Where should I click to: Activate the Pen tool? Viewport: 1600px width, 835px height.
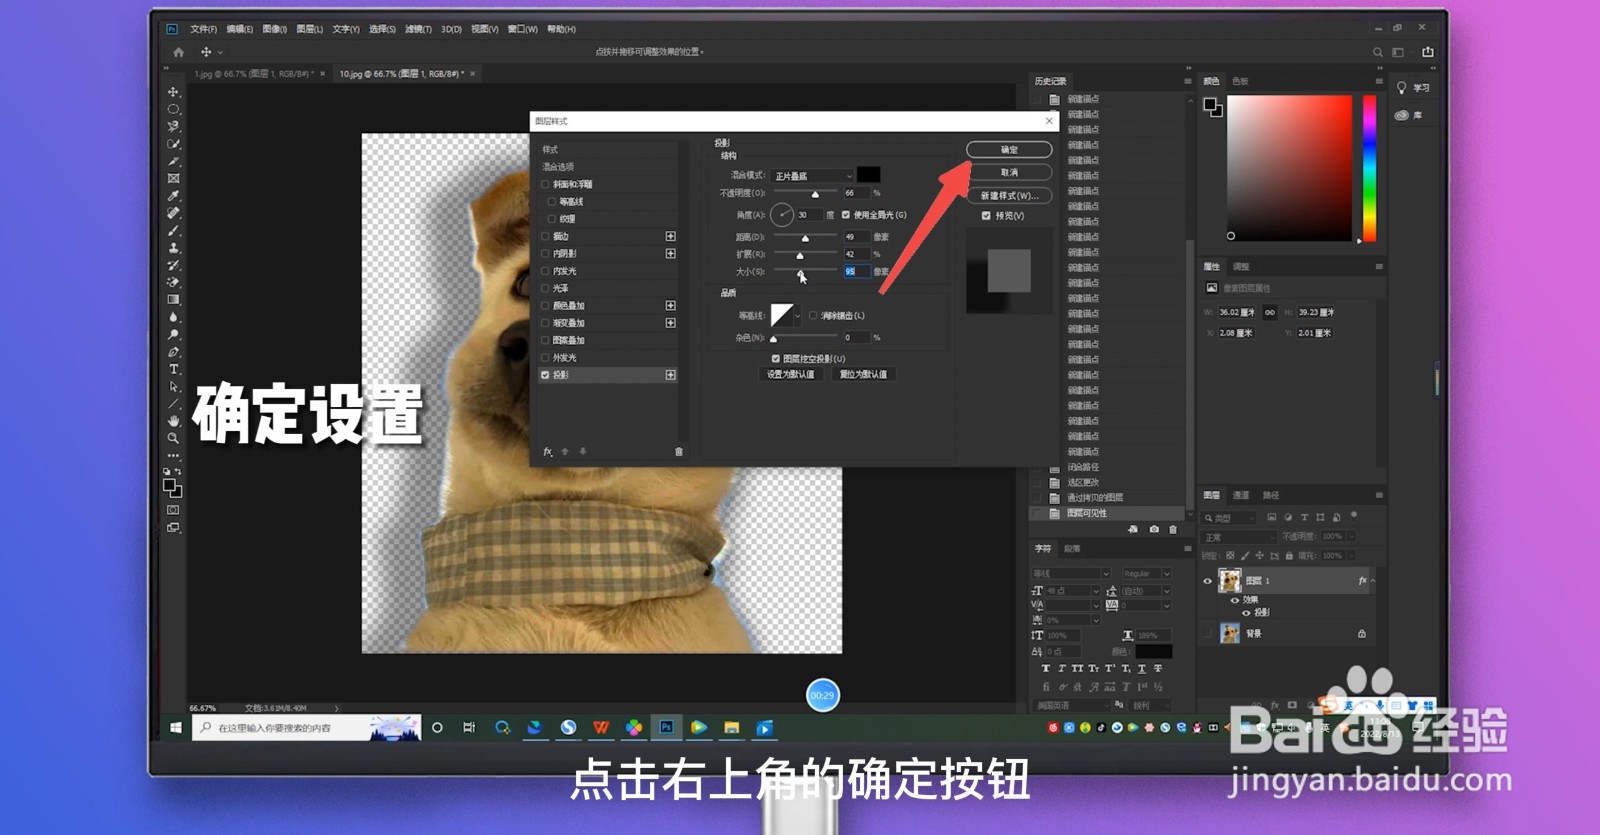coord(173,352)
